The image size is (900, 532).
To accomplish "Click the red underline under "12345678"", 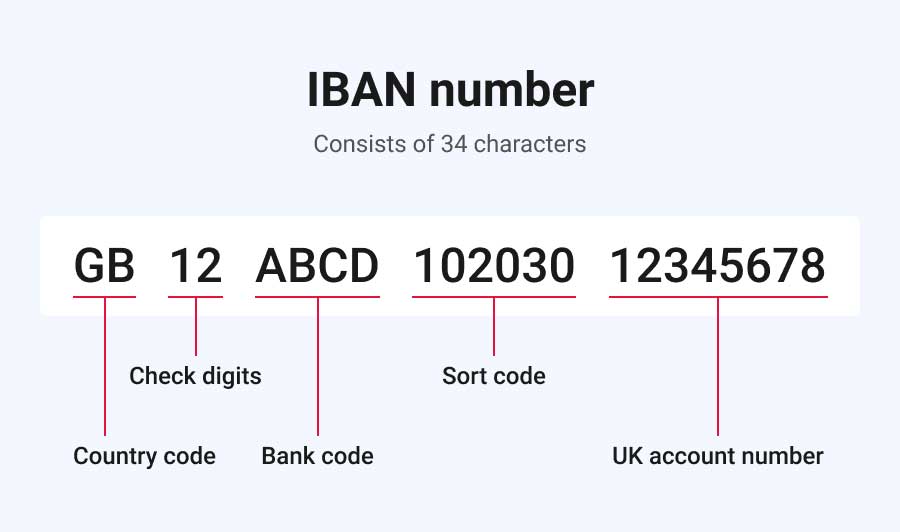I will click(717, 297).
